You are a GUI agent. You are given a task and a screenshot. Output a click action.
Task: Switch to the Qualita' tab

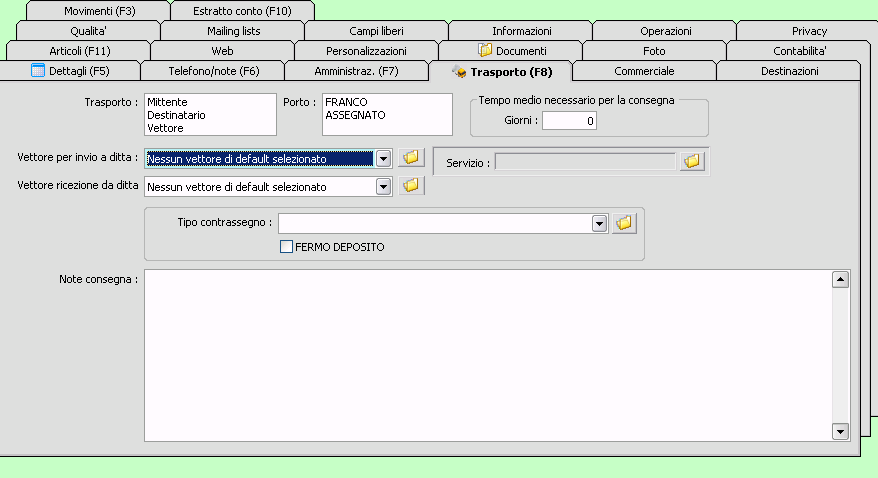88,31
